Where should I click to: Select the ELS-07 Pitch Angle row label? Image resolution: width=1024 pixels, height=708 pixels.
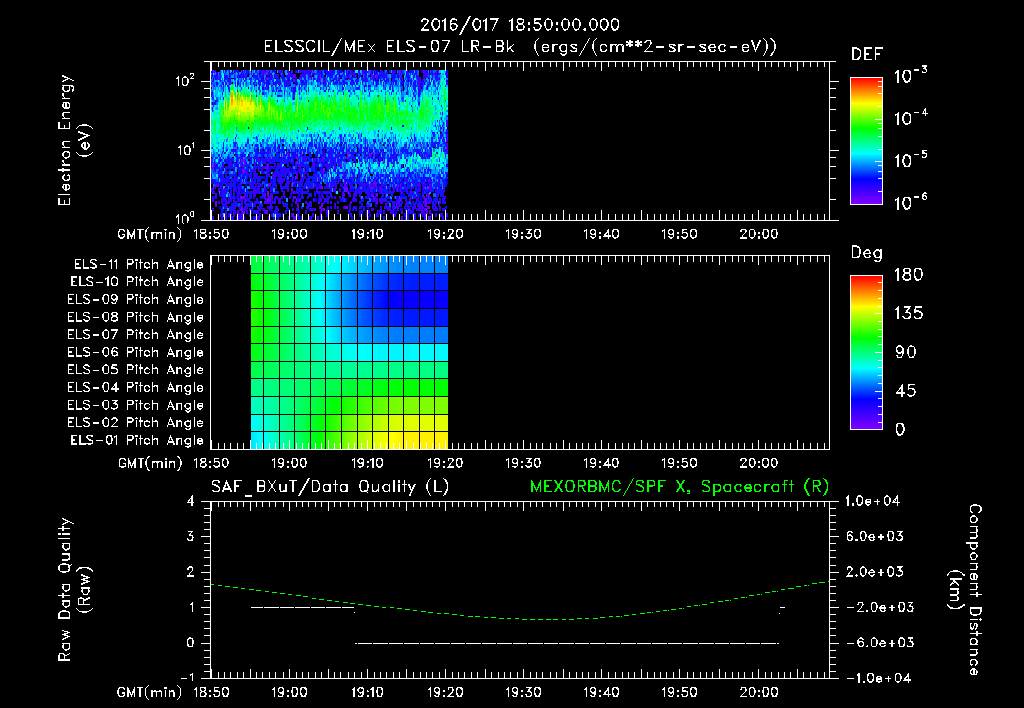(x=136, y=334)
